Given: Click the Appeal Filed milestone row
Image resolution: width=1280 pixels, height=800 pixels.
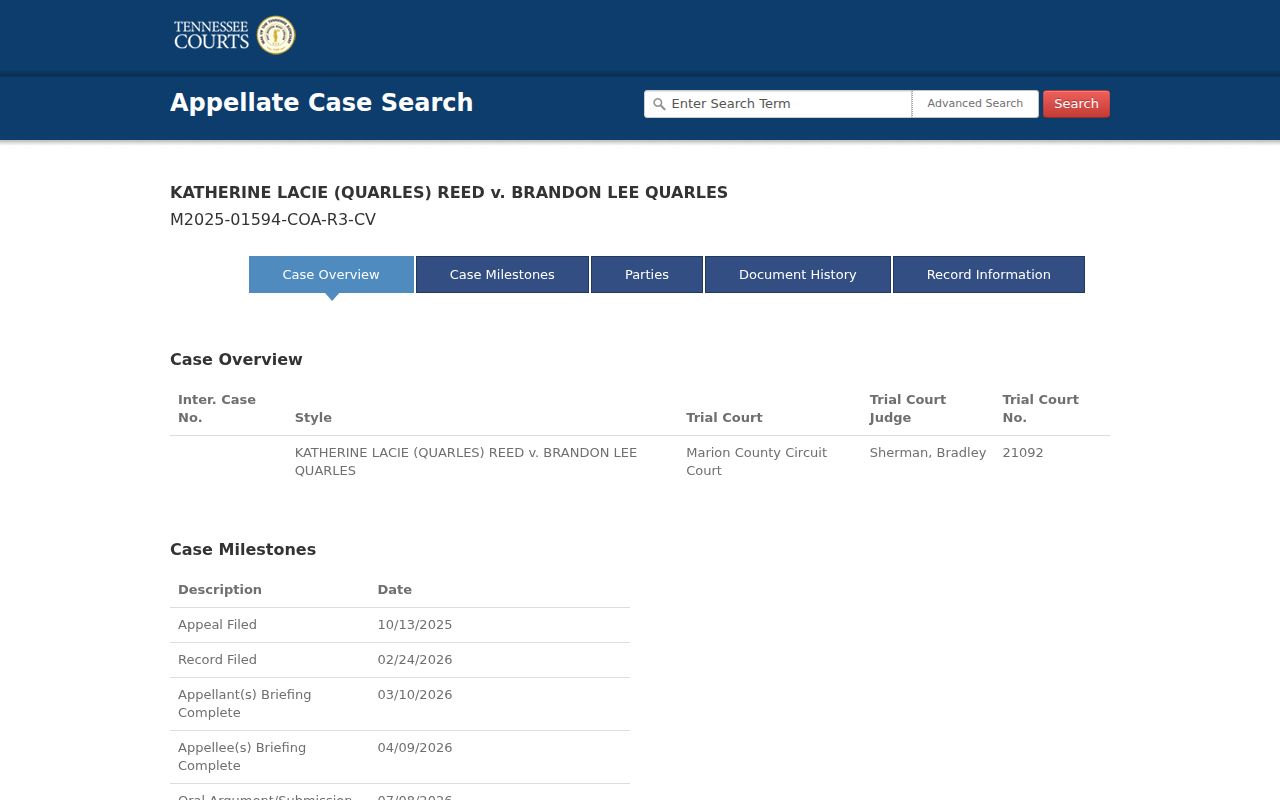Looking at the screenshot, I should pyautogui.click(x=400, y=625).
